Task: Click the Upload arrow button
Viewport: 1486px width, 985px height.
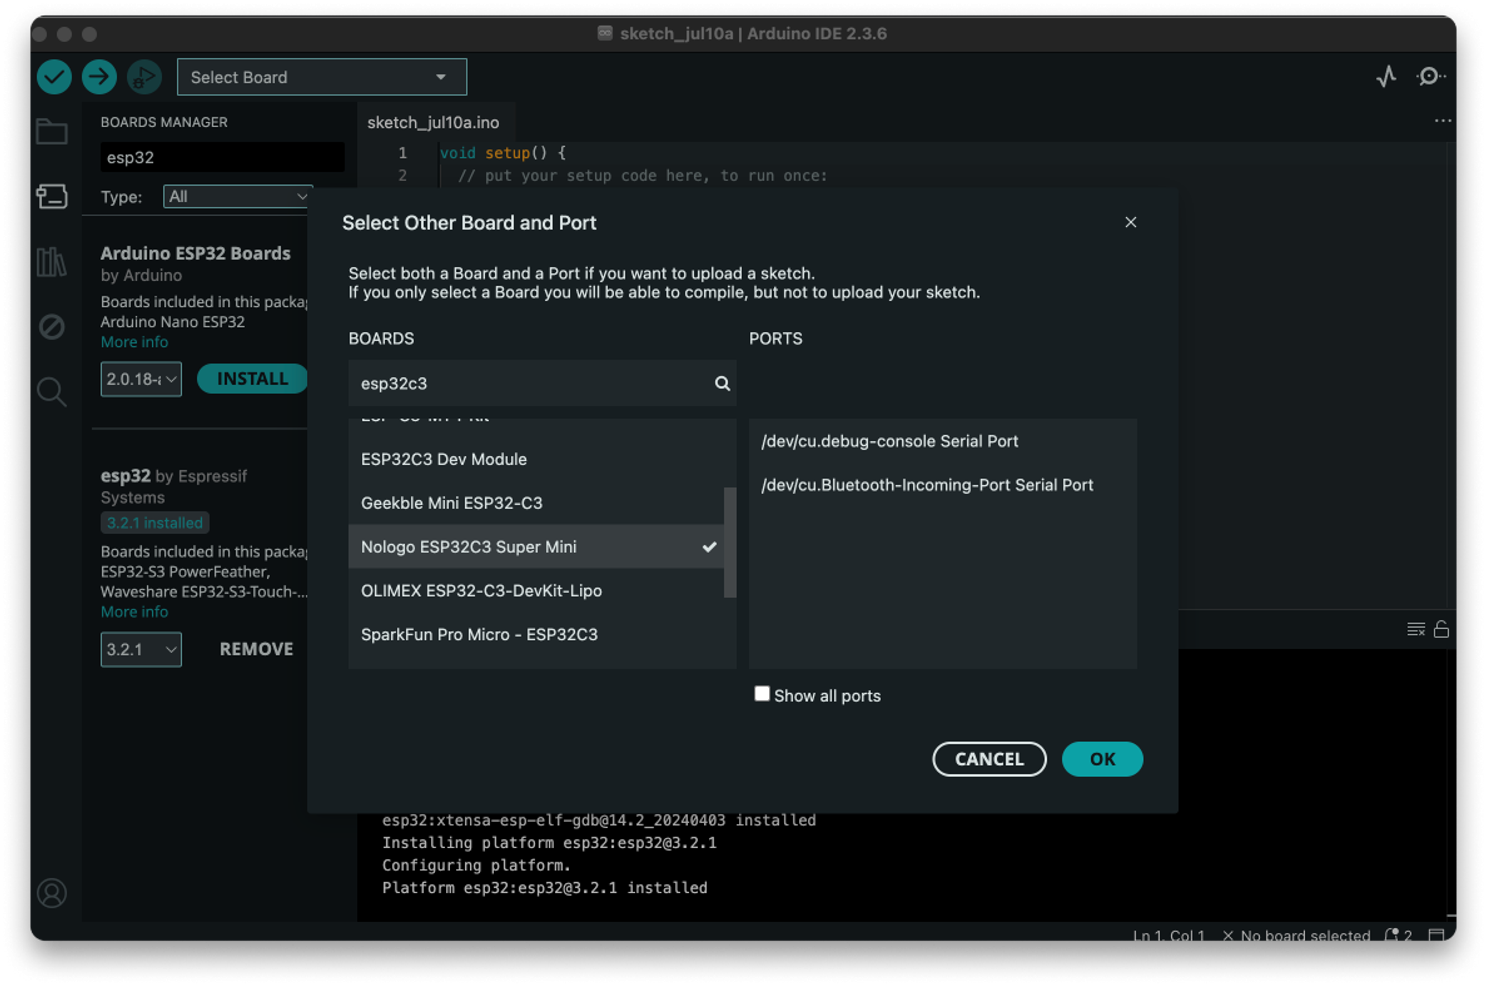Action: (x=99, y=77)
